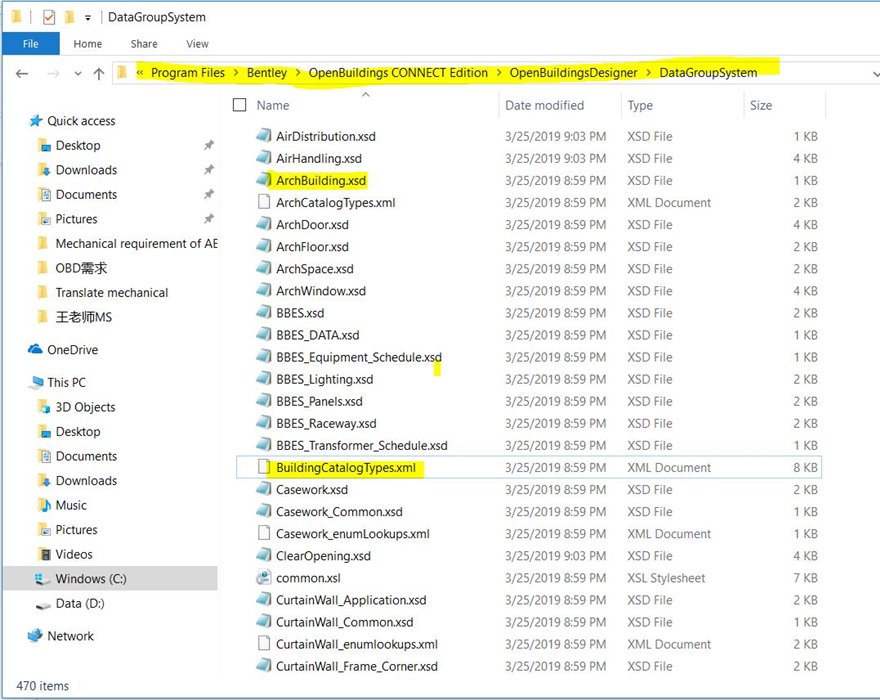Switch to the Home ribbon tab

pyautogui.click(x=88, y=44)
